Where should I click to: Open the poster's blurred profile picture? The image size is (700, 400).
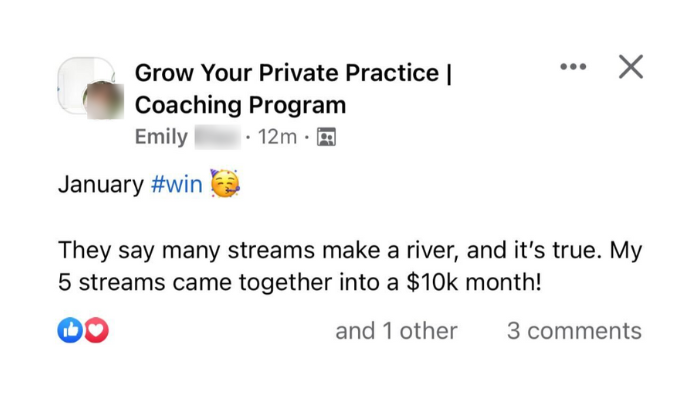pyautogui.click(x=104, y=102)
